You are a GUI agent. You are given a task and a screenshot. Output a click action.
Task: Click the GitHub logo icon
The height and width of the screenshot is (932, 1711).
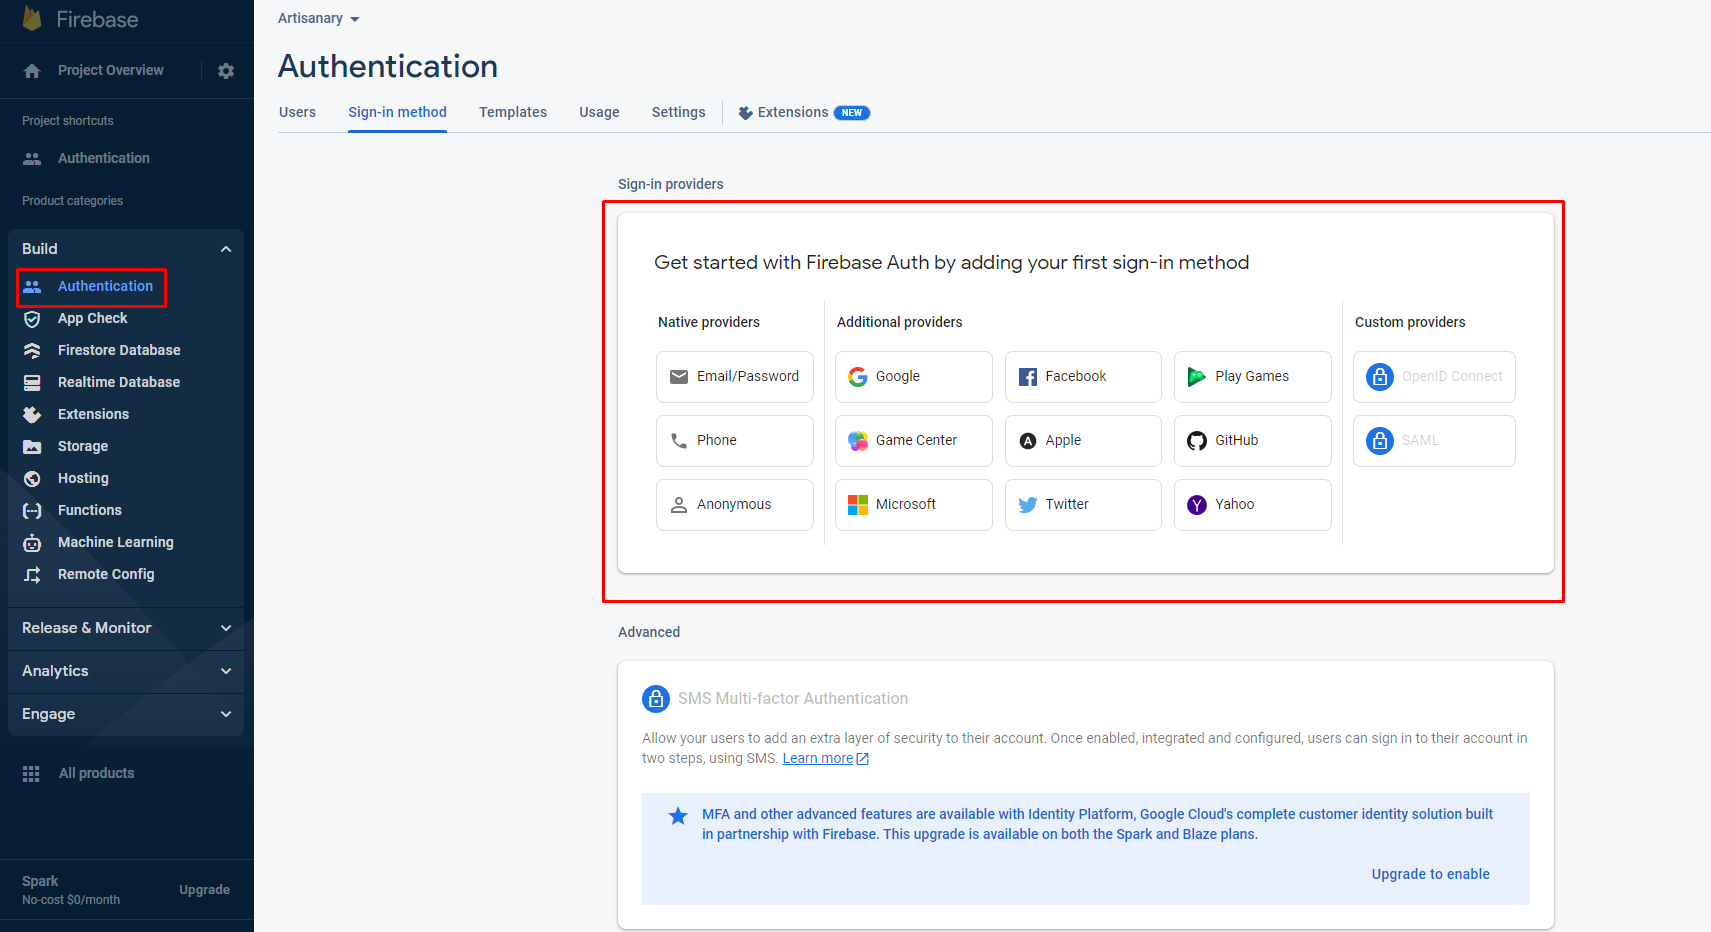(x=1197, y=441)
